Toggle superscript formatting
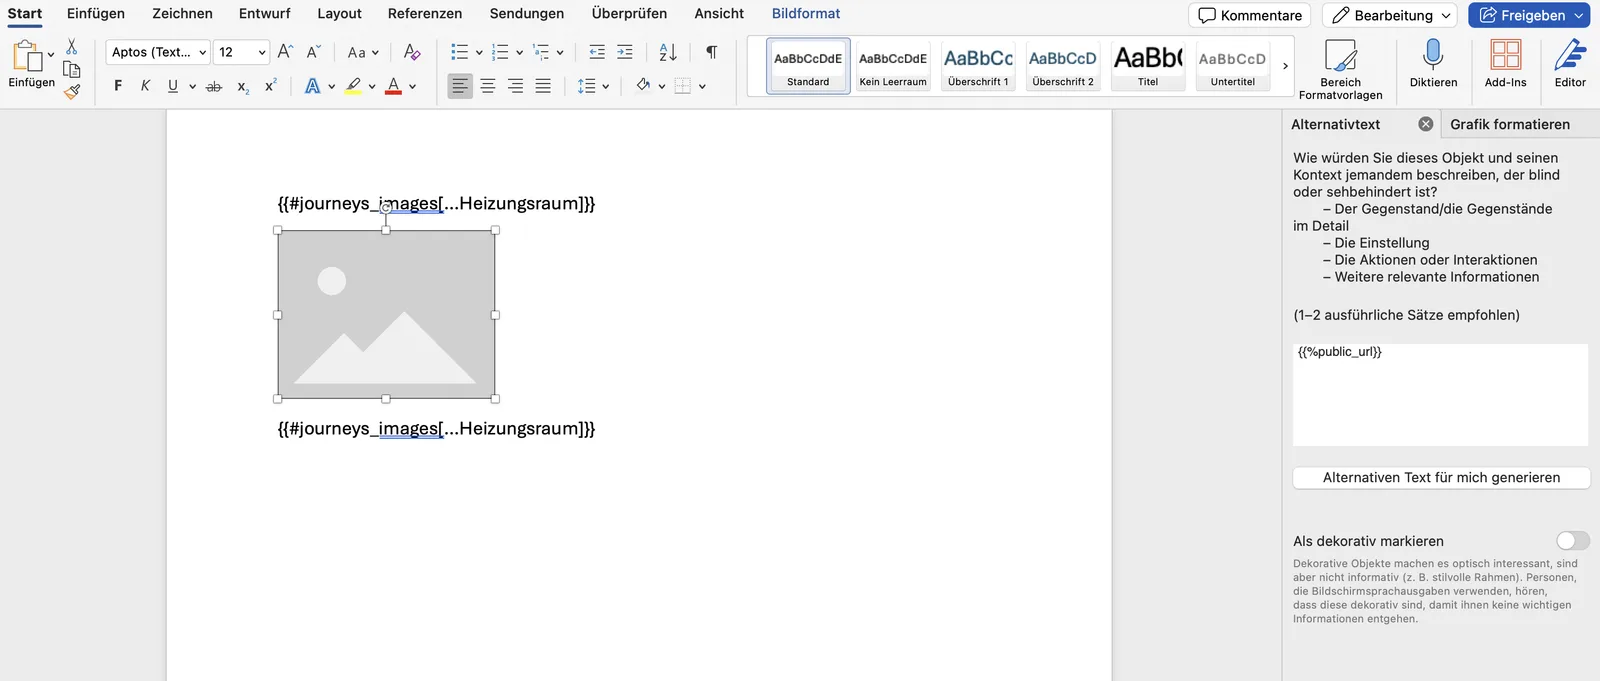The image size is (1600, 681). [270, 86]
